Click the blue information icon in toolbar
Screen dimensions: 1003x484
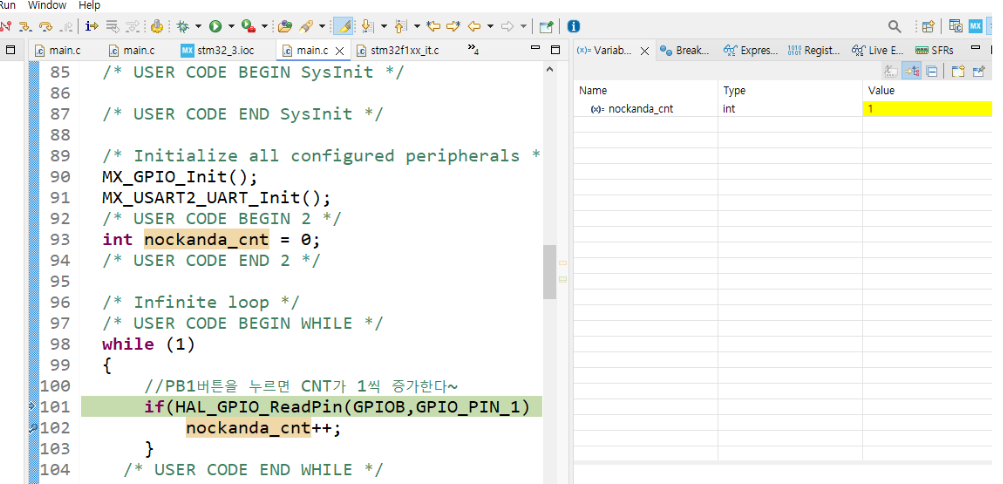574,26
